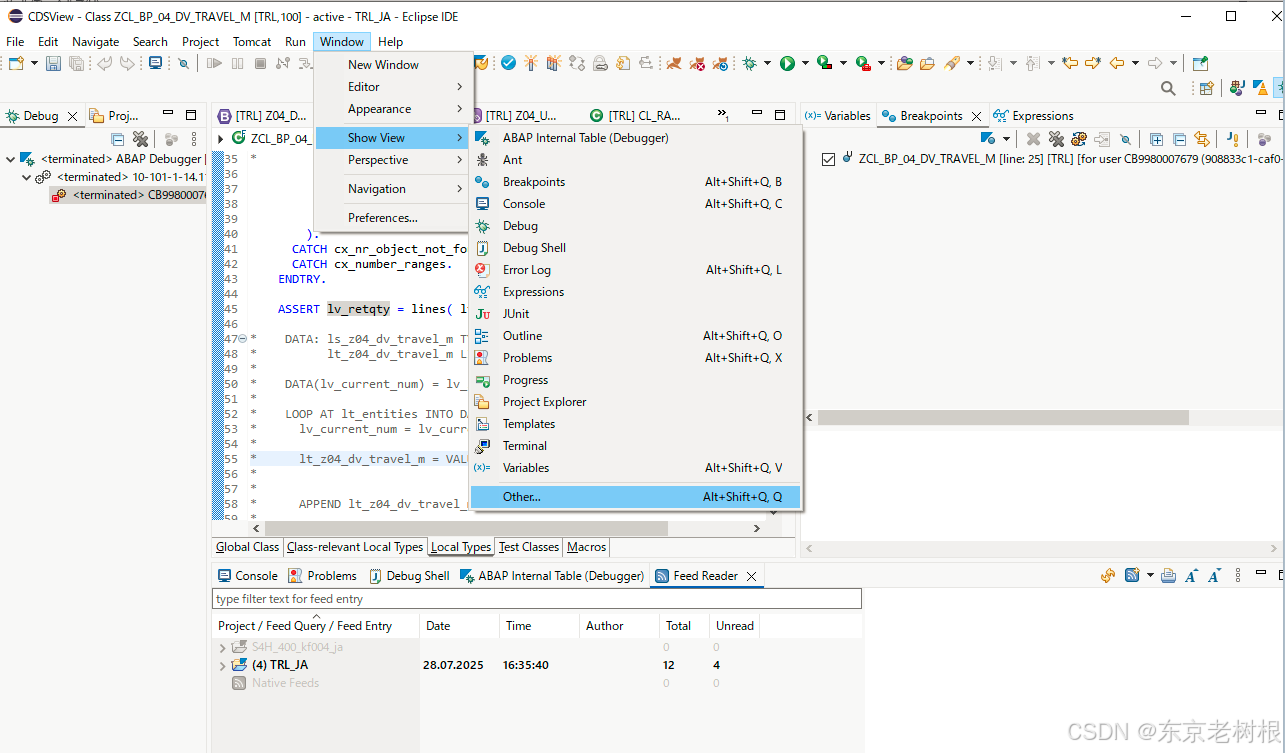Click the Suspend debug toolbar icon
Viewport: 1285px width, 753px height.
coord(237,63)
